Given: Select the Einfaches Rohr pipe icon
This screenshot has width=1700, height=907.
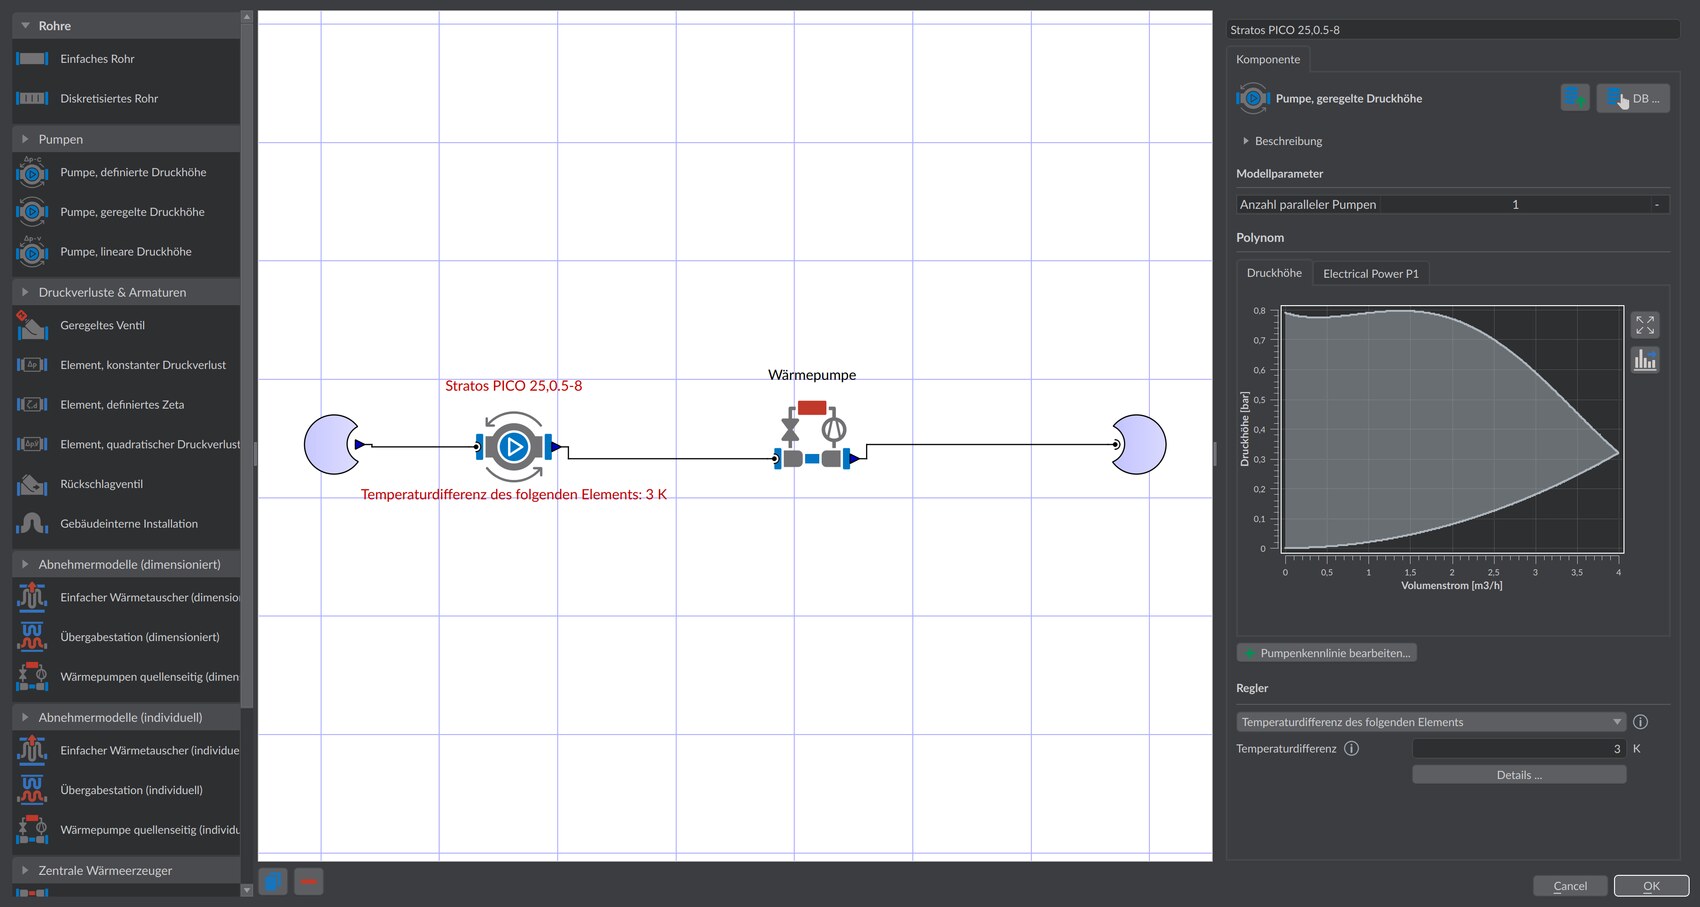Looking at the screenshot, I should 32,59.
